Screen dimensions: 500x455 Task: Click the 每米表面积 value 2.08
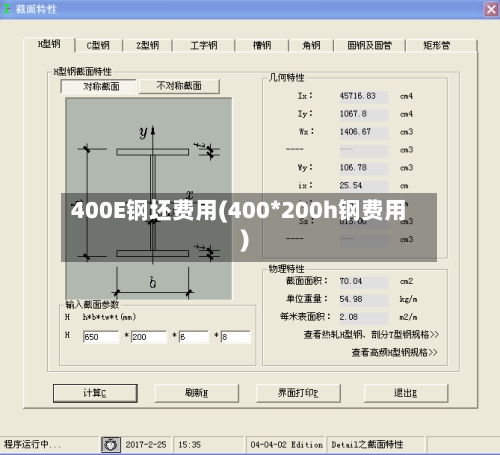click(364, 317)
